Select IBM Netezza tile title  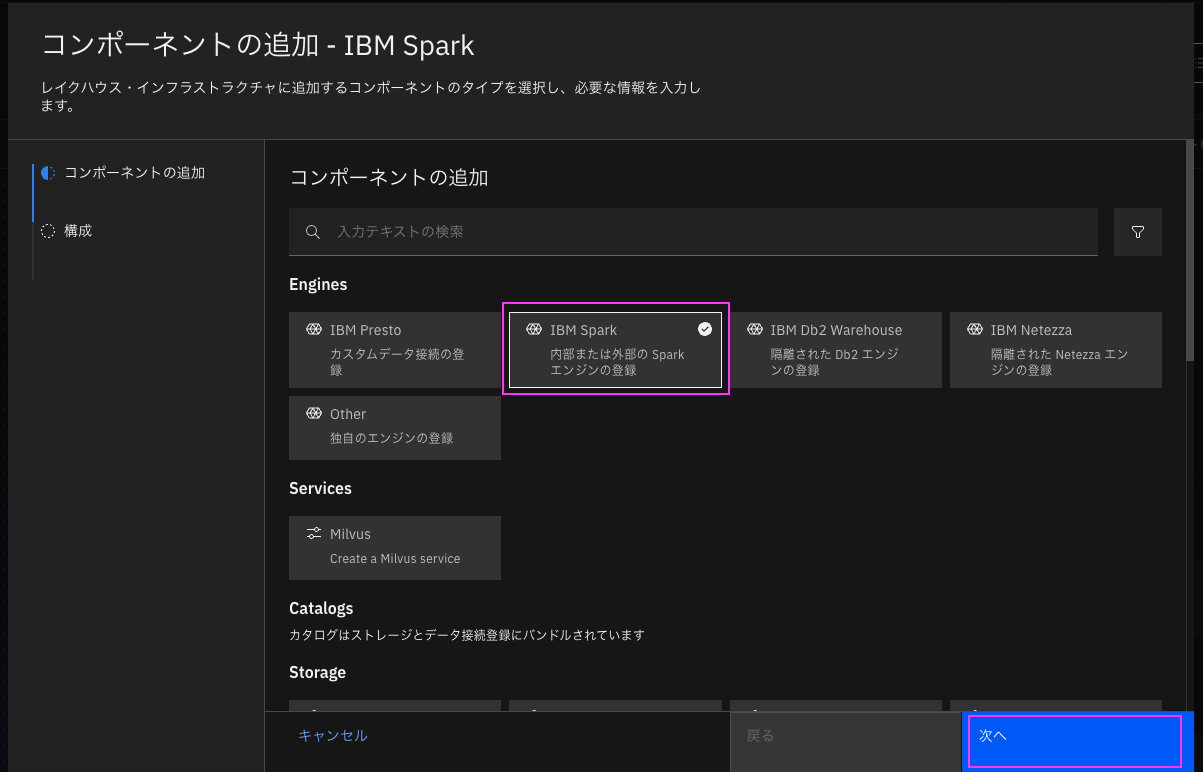[x=1031, y=330]
